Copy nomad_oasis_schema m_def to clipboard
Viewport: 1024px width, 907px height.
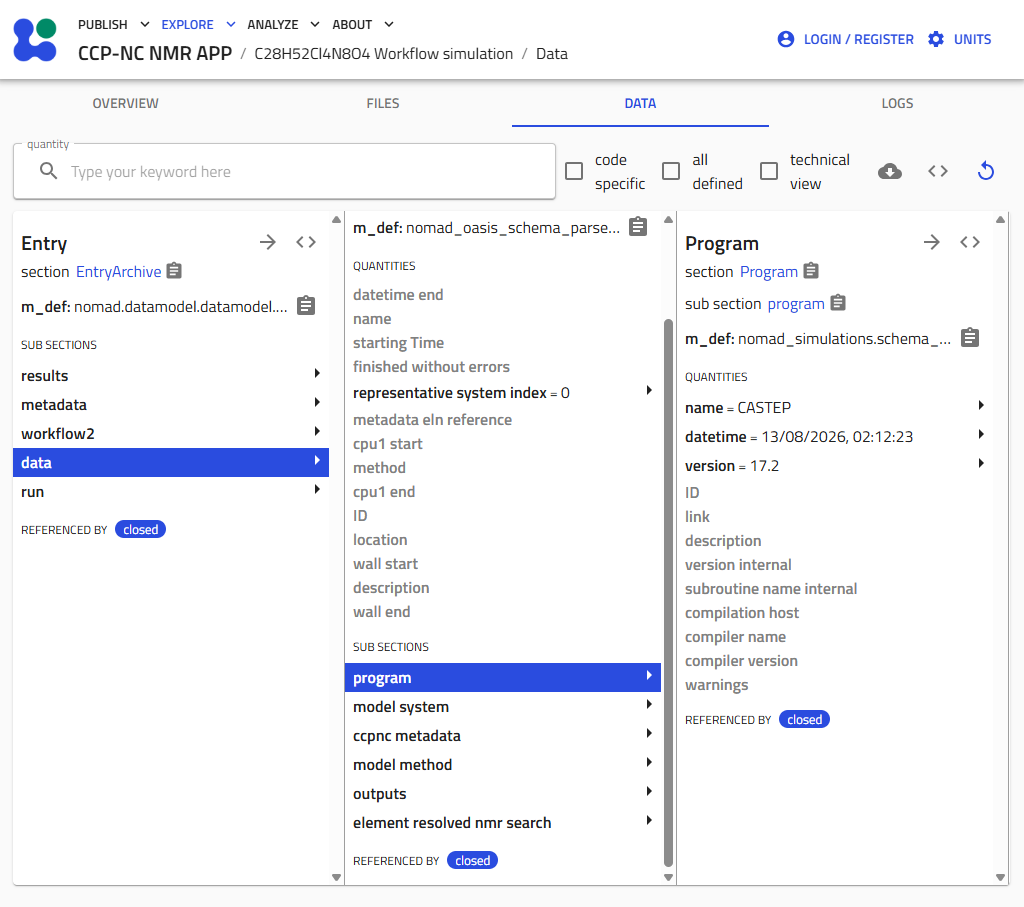[x=638, y=227]
